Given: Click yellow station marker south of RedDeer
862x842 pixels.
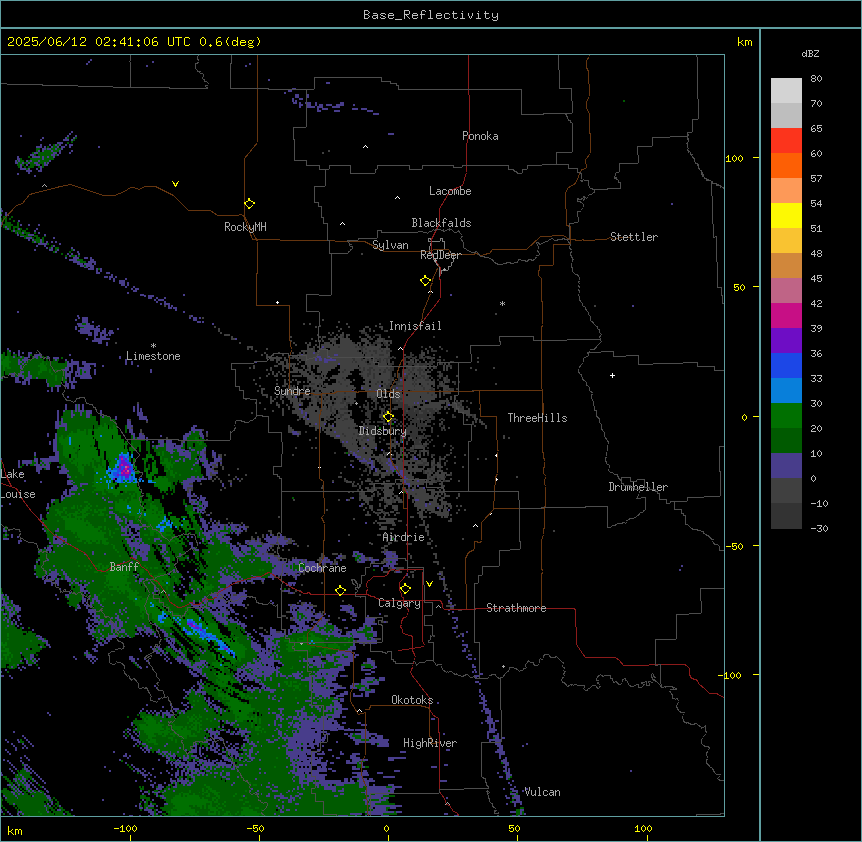Looking at the screenshot, I should (x=425, y=281).
